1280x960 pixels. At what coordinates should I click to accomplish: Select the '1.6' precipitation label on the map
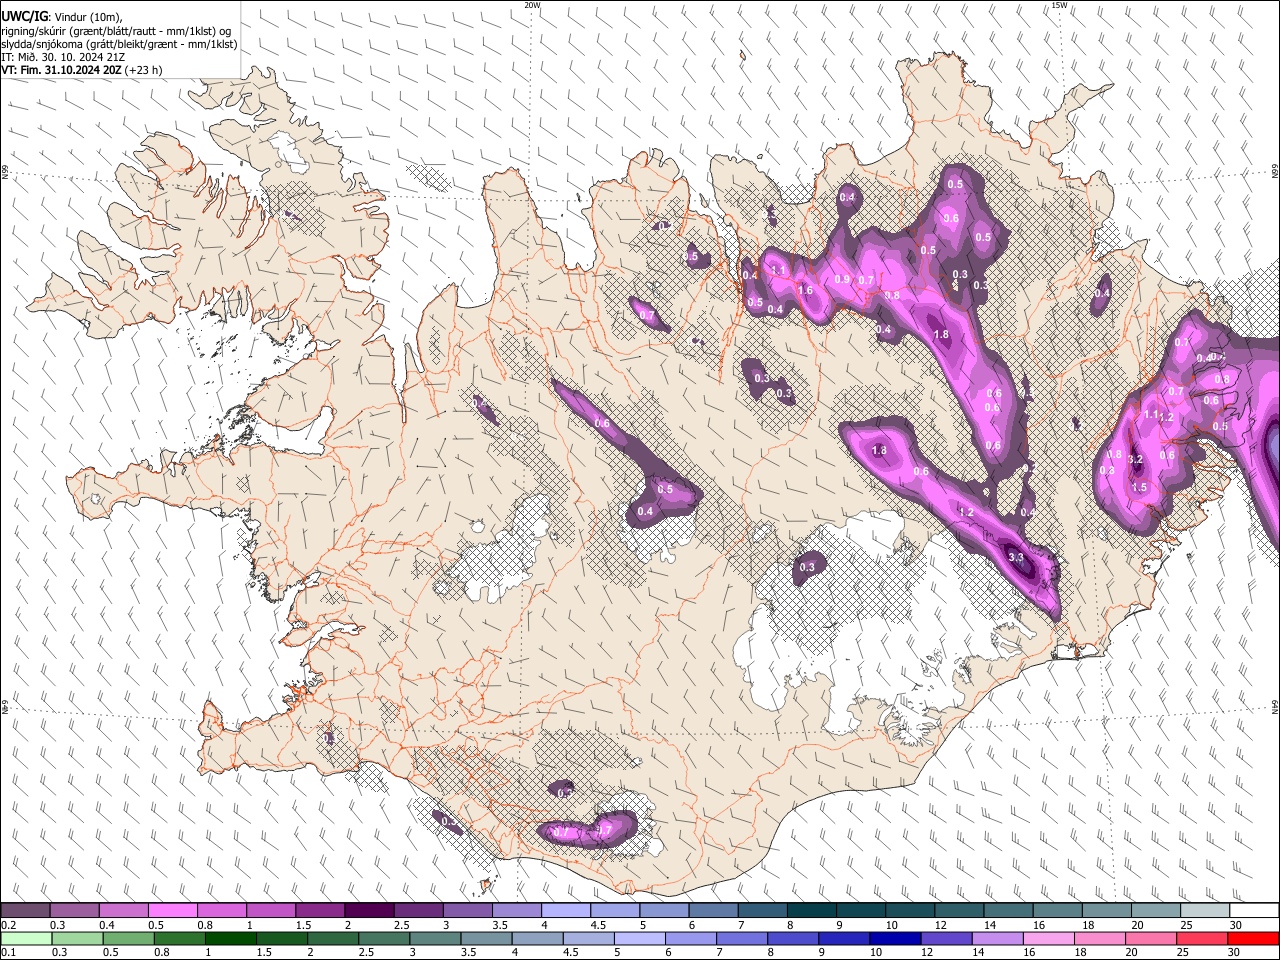click(x=806, y=291)
